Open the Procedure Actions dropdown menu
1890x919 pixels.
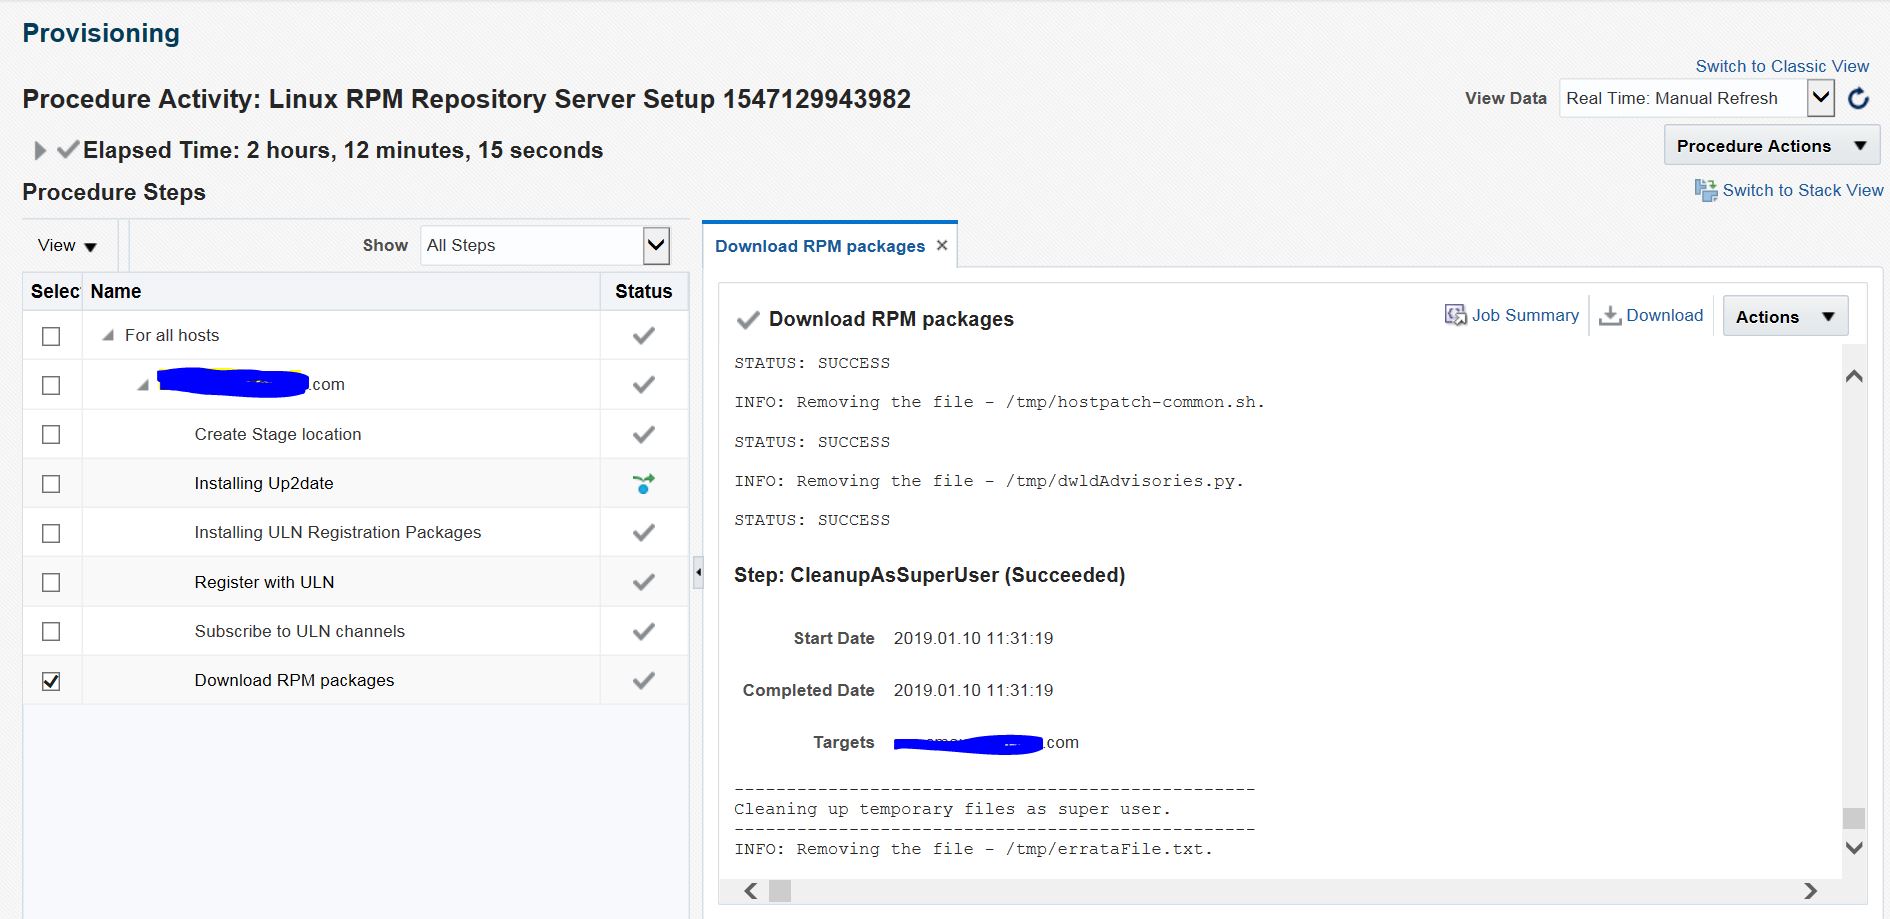coord(1771,146)
